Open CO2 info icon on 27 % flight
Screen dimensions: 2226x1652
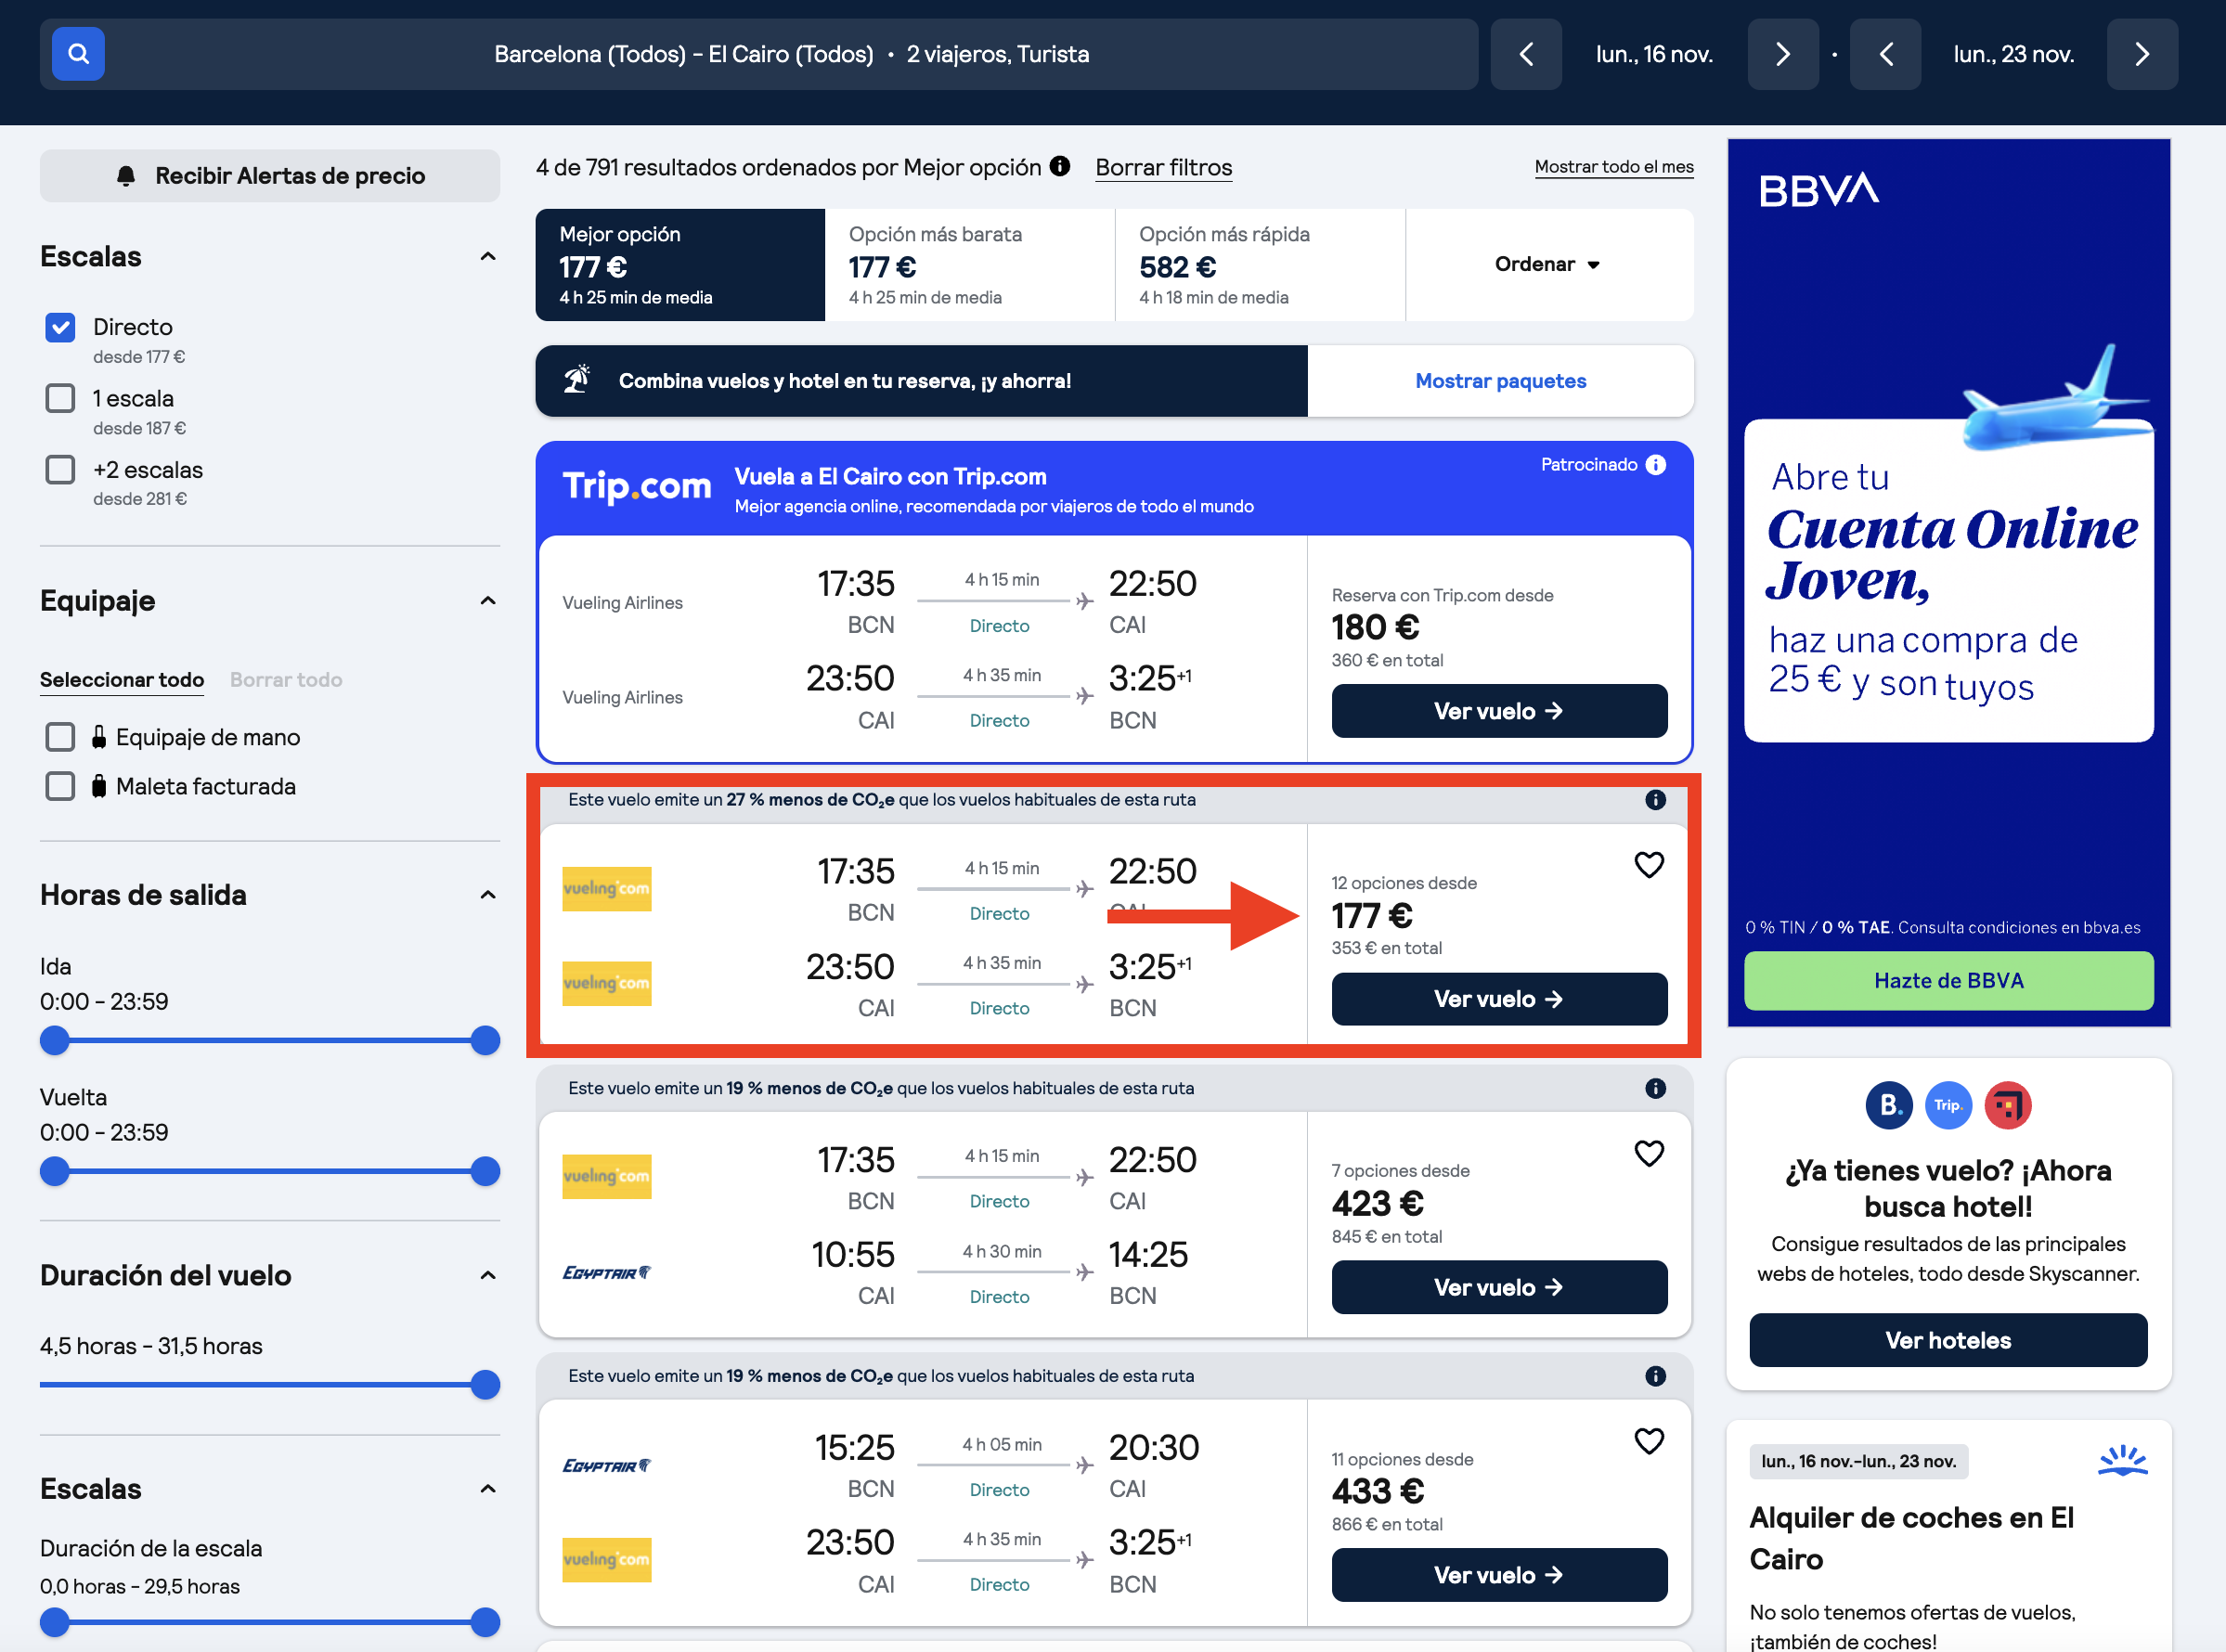tap(1656, 800)
